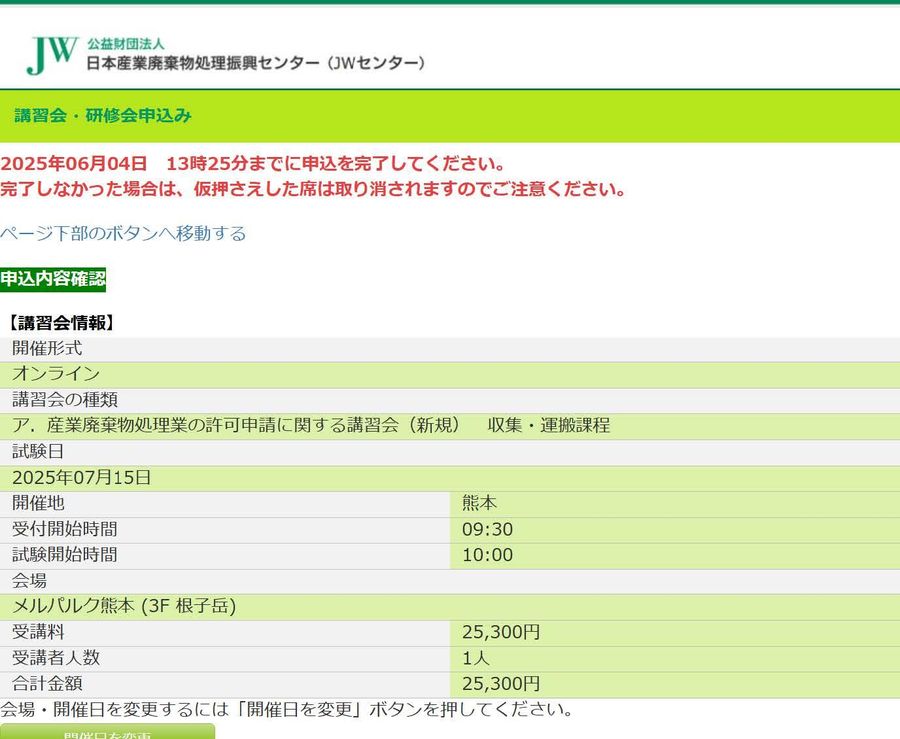Click the JW Center logo
Screen dimensions: 900x739
click(52, 55)
